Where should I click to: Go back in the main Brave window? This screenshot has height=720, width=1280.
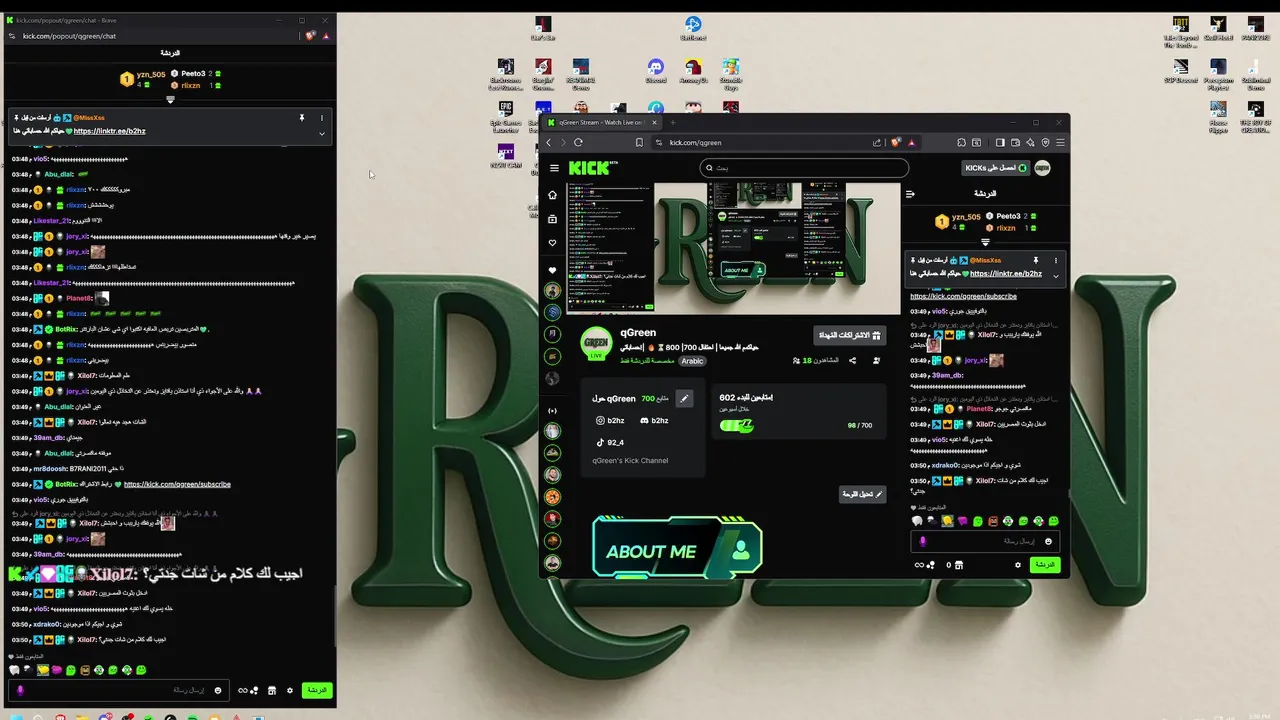click(x=548, y=143)
